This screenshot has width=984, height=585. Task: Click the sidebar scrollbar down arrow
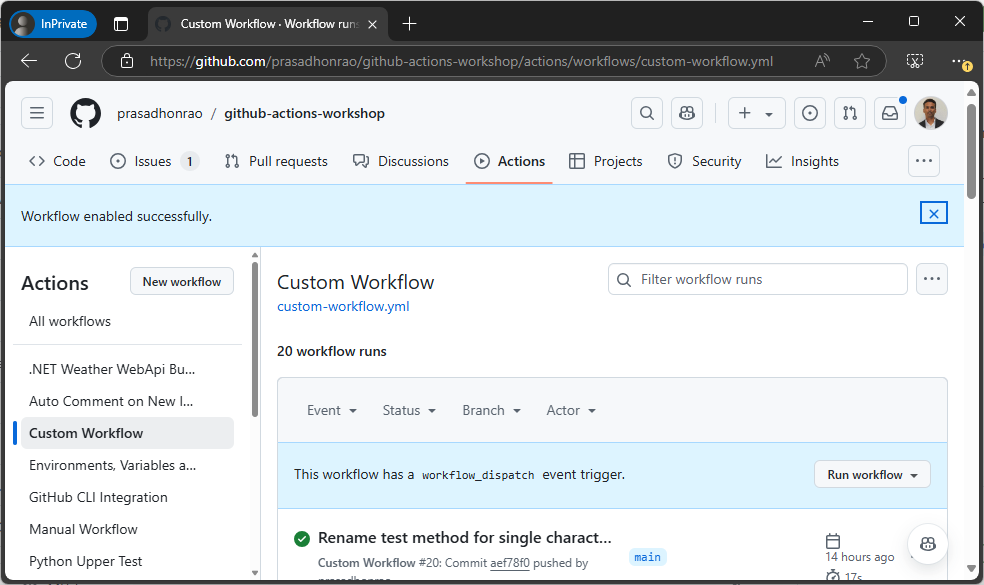255,572
